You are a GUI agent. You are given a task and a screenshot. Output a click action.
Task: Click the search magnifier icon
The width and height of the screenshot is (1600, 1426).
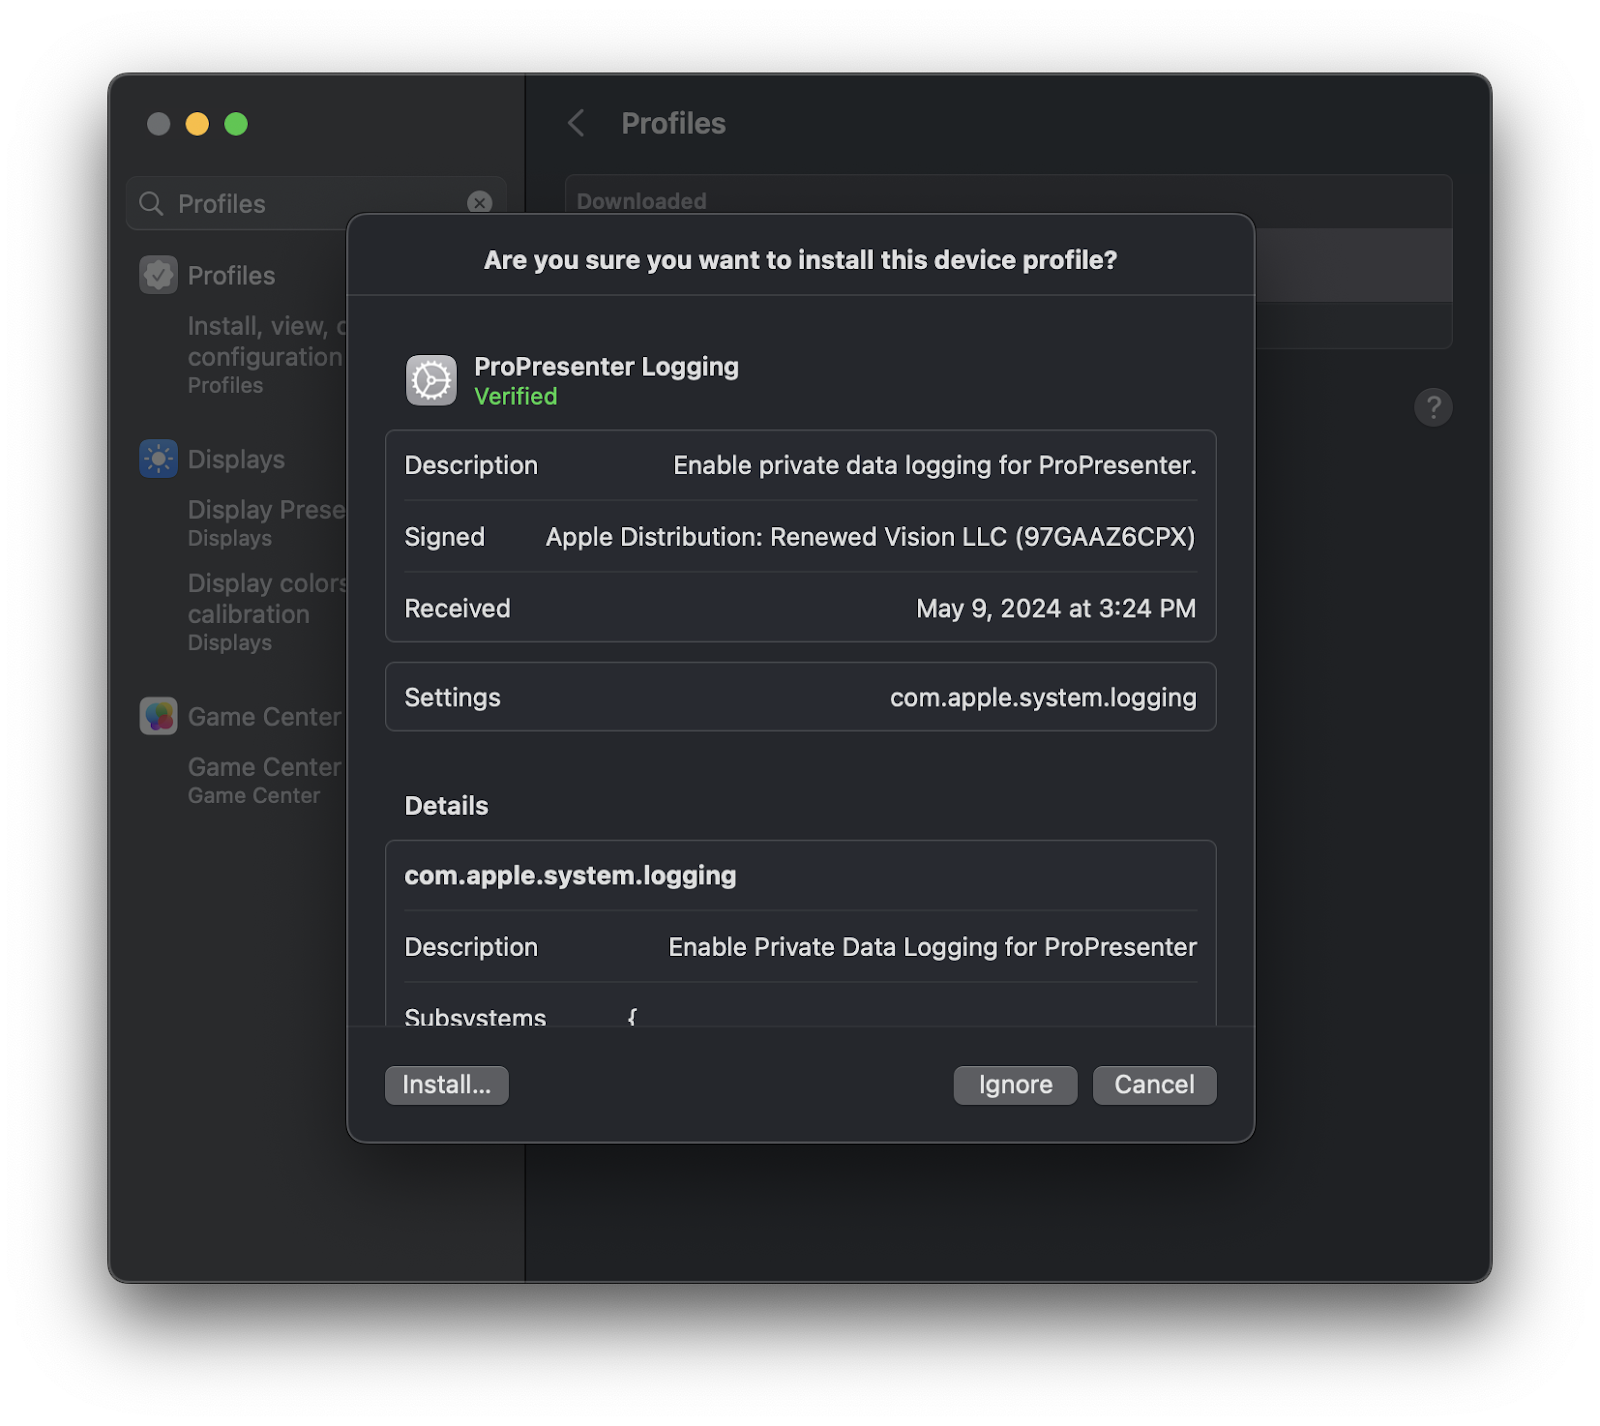tap(151, 204)
